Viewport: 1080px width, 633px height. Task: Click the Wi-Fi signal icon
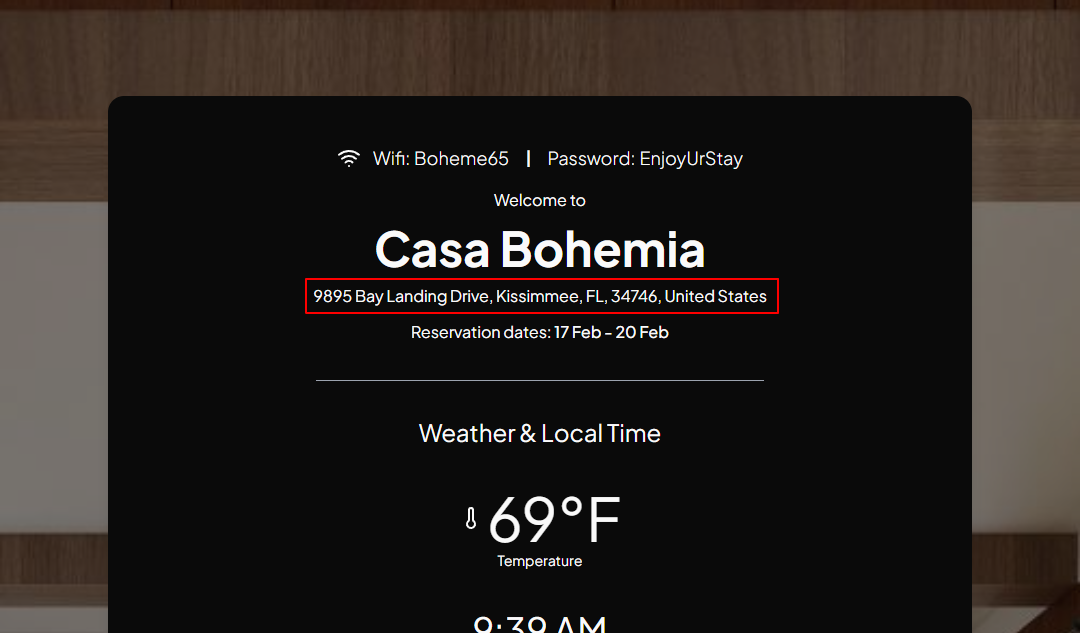click(348, 158)
